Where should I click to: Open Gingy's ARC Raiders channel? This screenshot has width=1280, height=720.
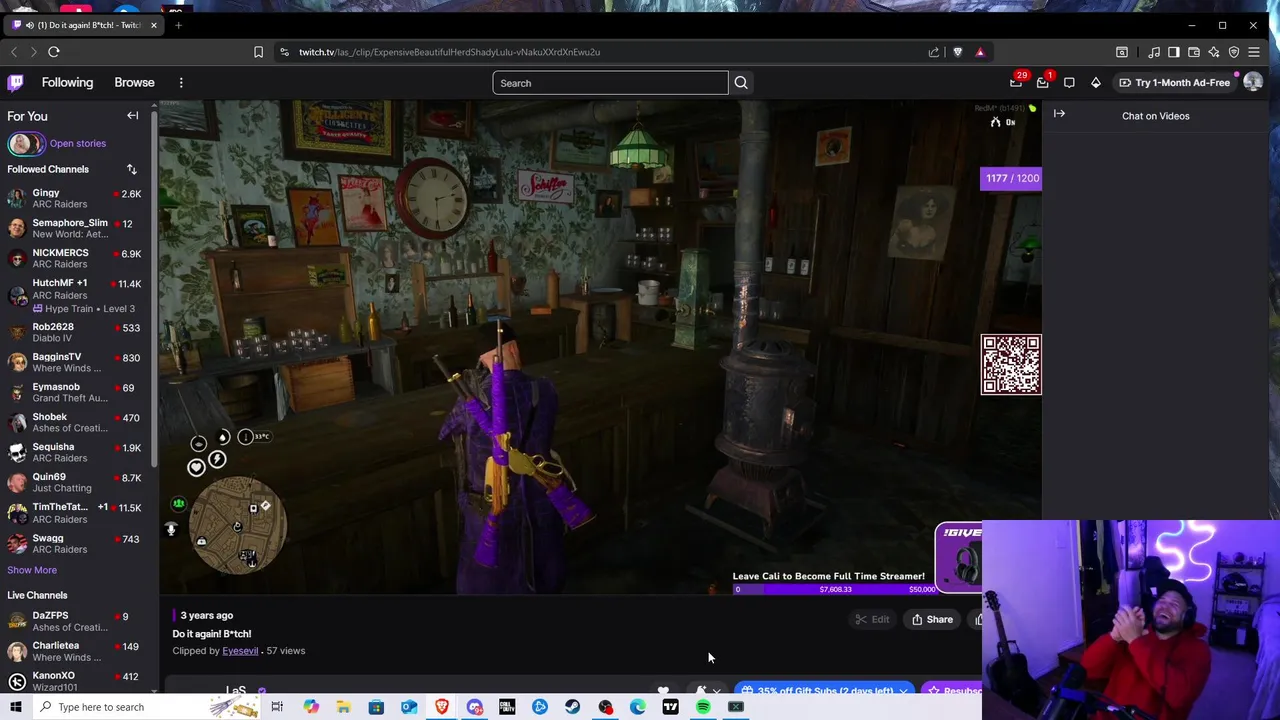[x=77, y=198]
